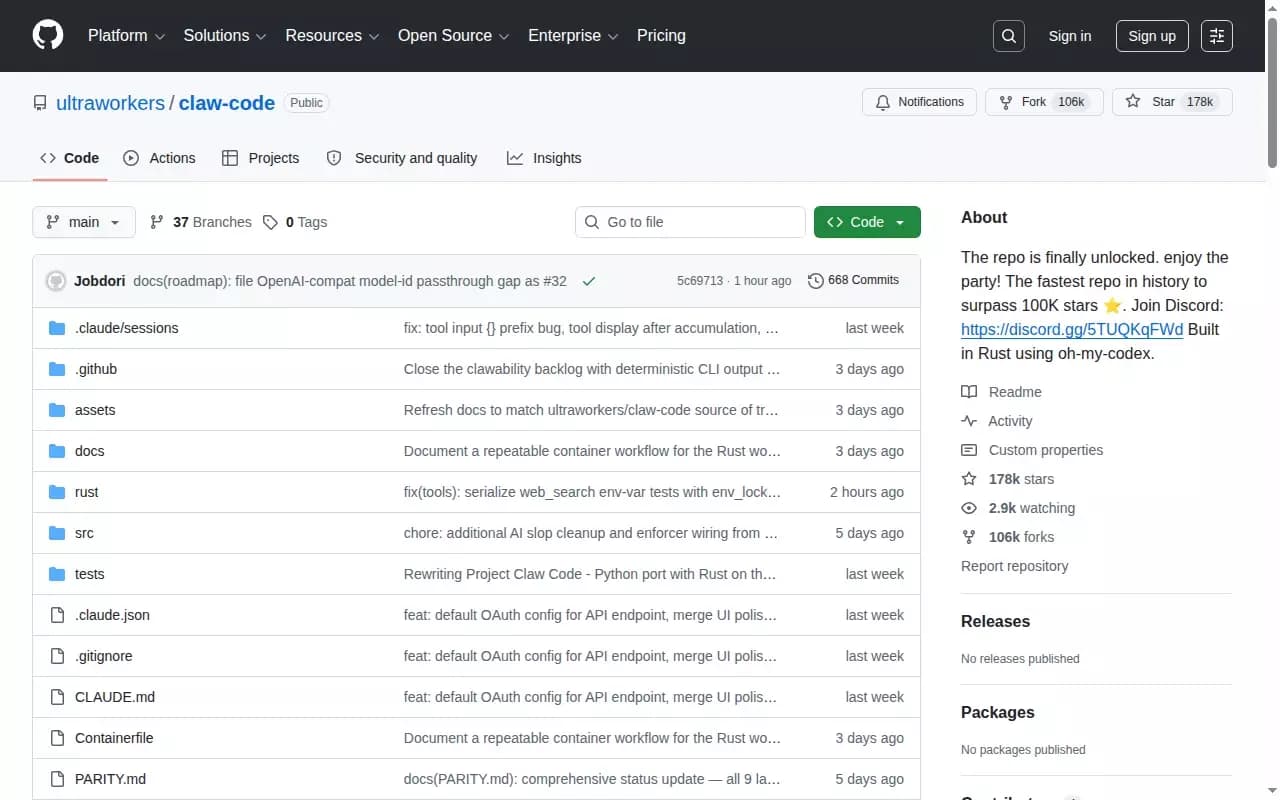The height and width of the screenshot is (800, 1280).
Task: Click the Sign up button
Action: [1152, 36]
